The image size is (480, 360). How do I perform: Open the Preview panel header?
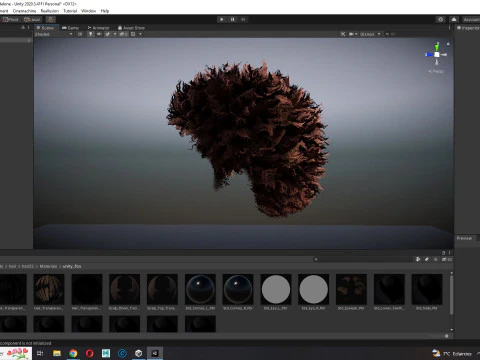[x=464, y=238]
